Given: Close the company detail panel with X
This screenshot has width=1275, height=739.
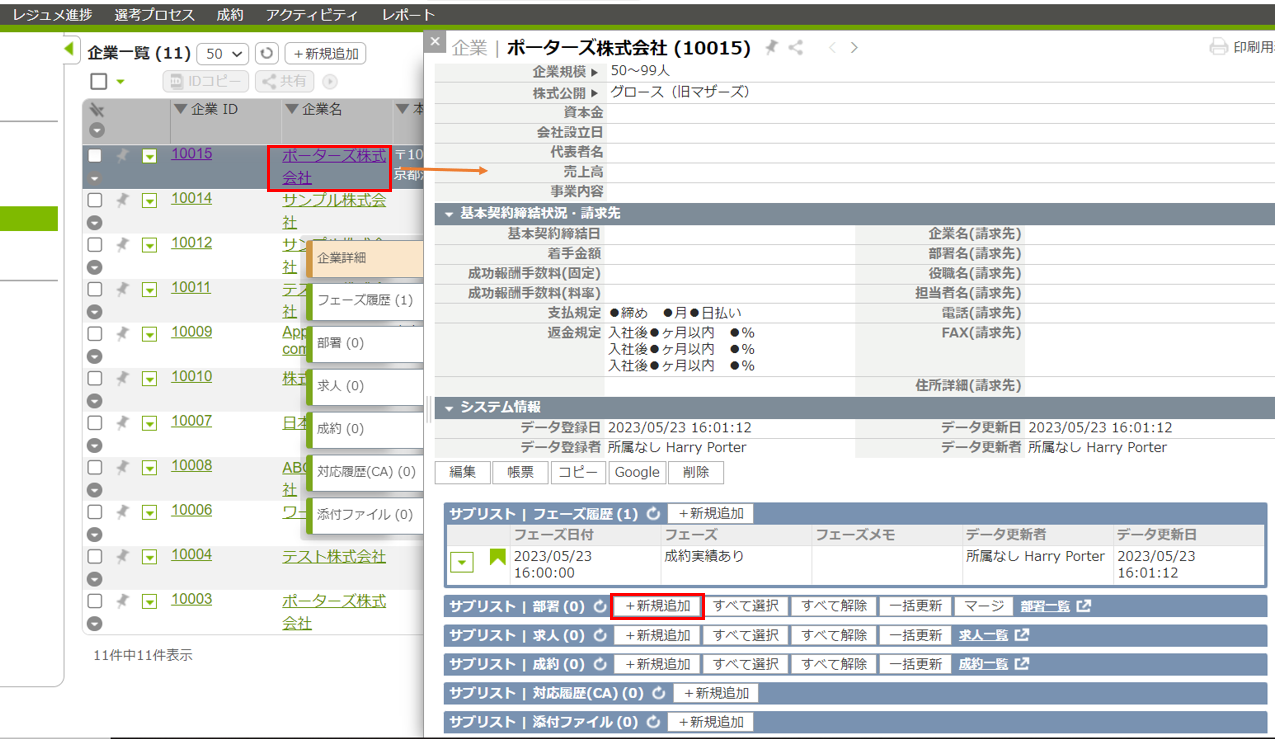Looking at the screenshot, I should tap(434, 42).
